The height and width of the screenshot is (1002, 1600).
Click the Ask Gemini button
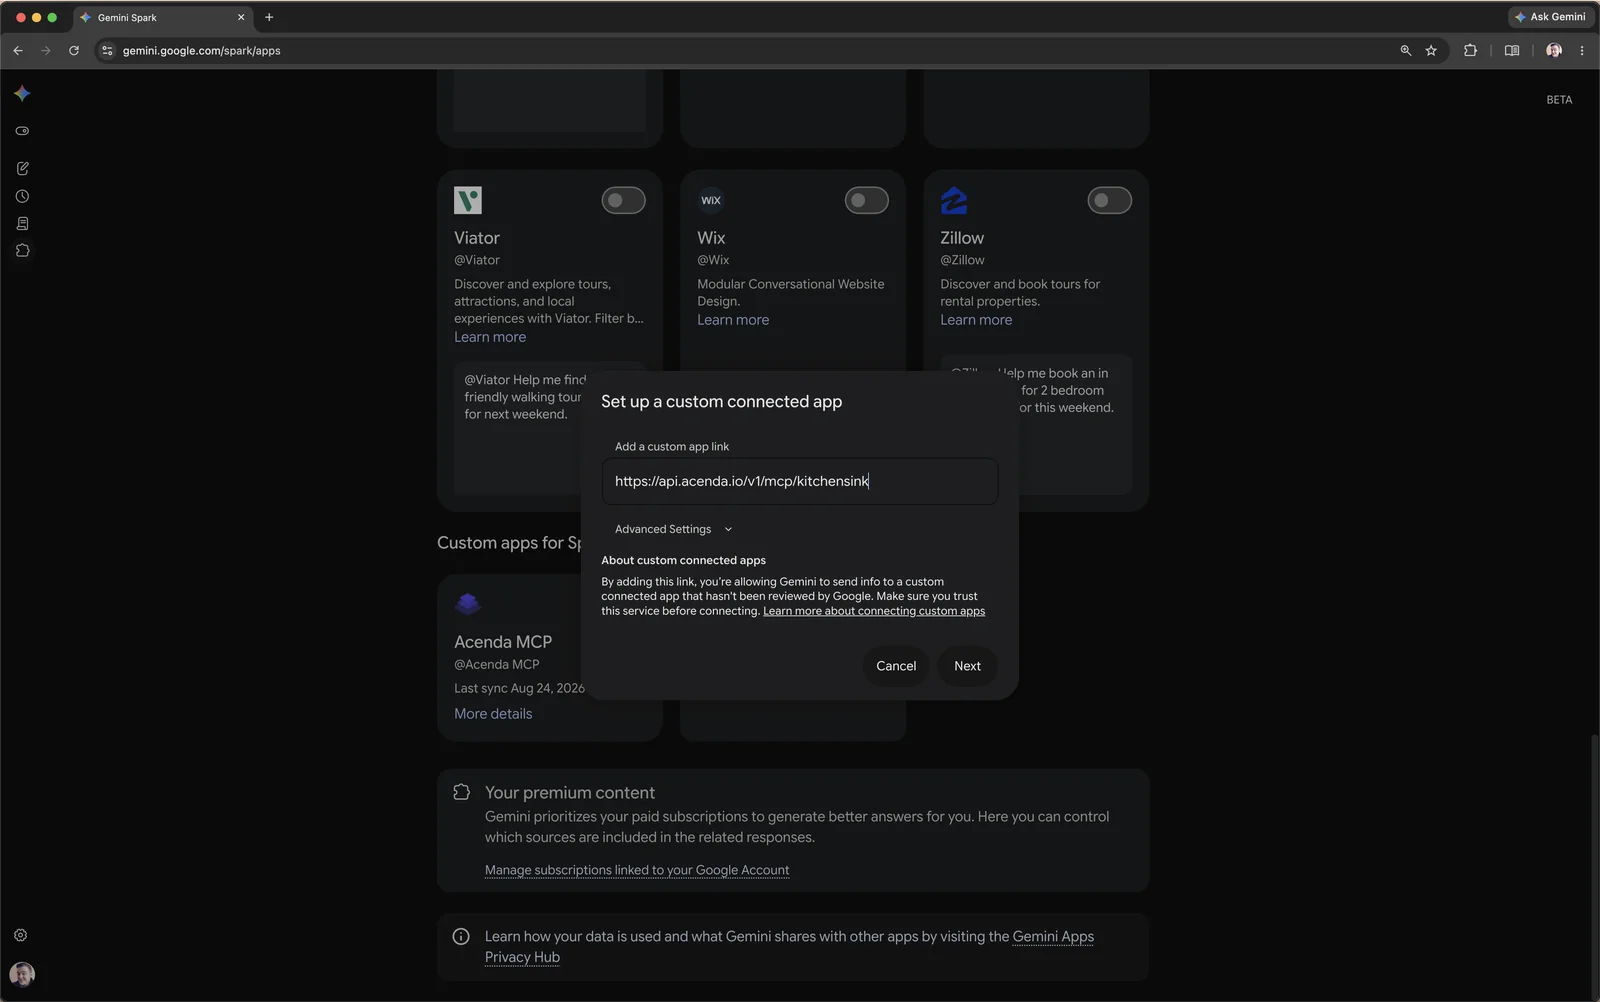click(1550, 17)
